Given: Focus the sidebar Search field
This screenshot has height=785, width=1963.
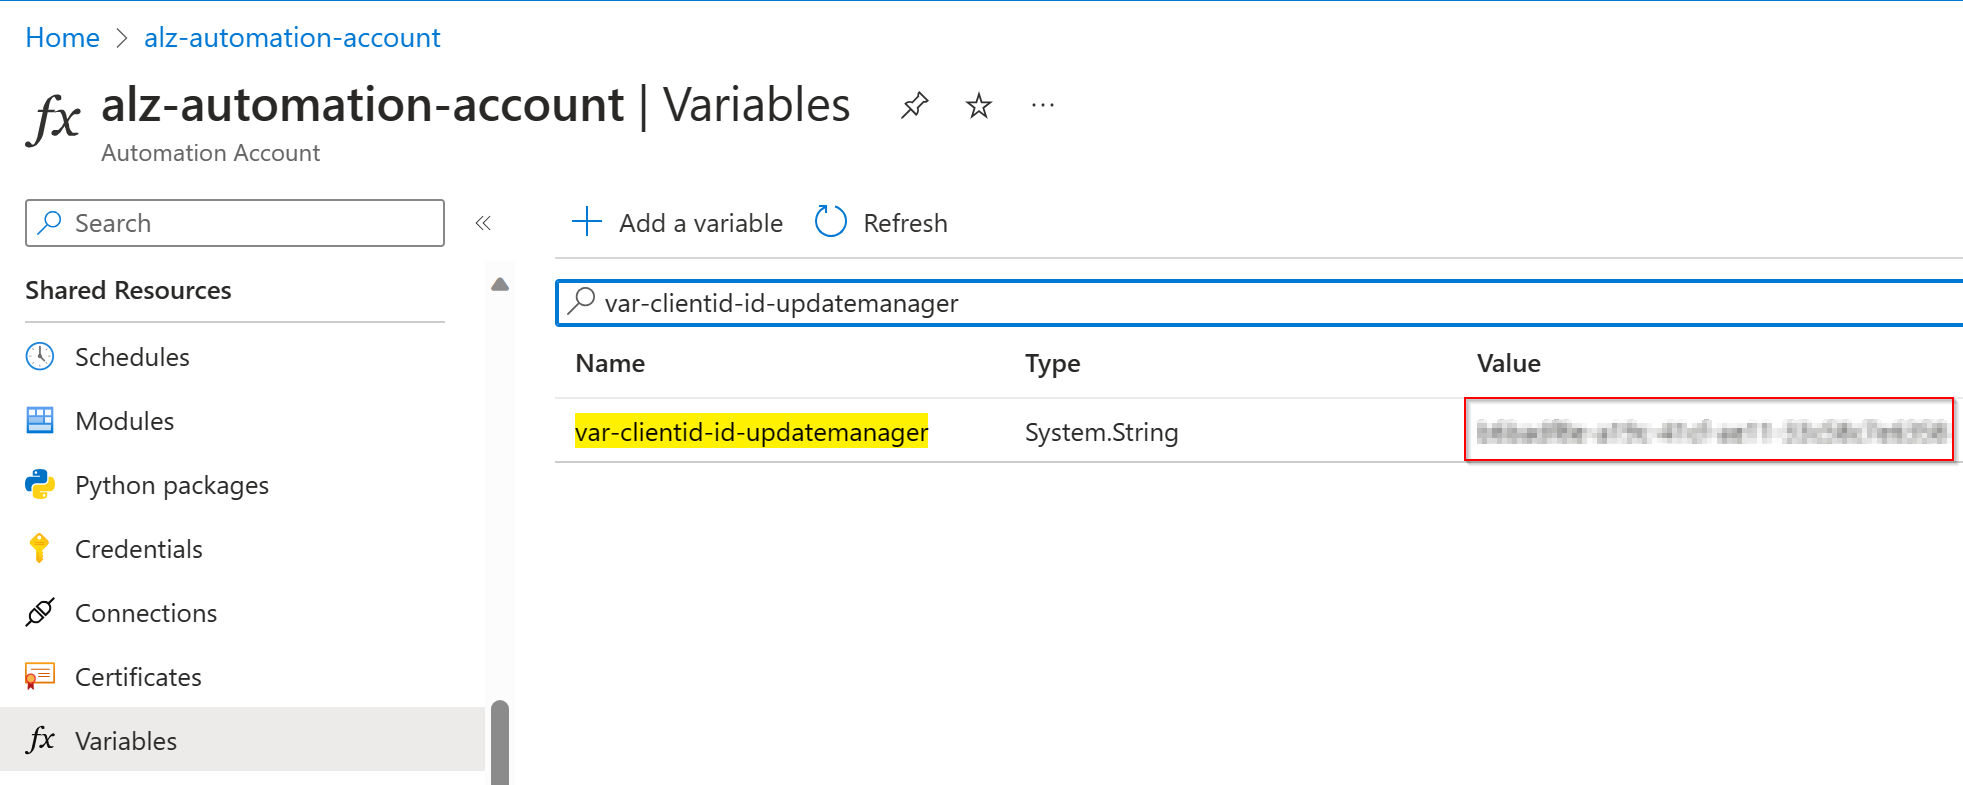Looking at the screenshot, I should 235,223.
